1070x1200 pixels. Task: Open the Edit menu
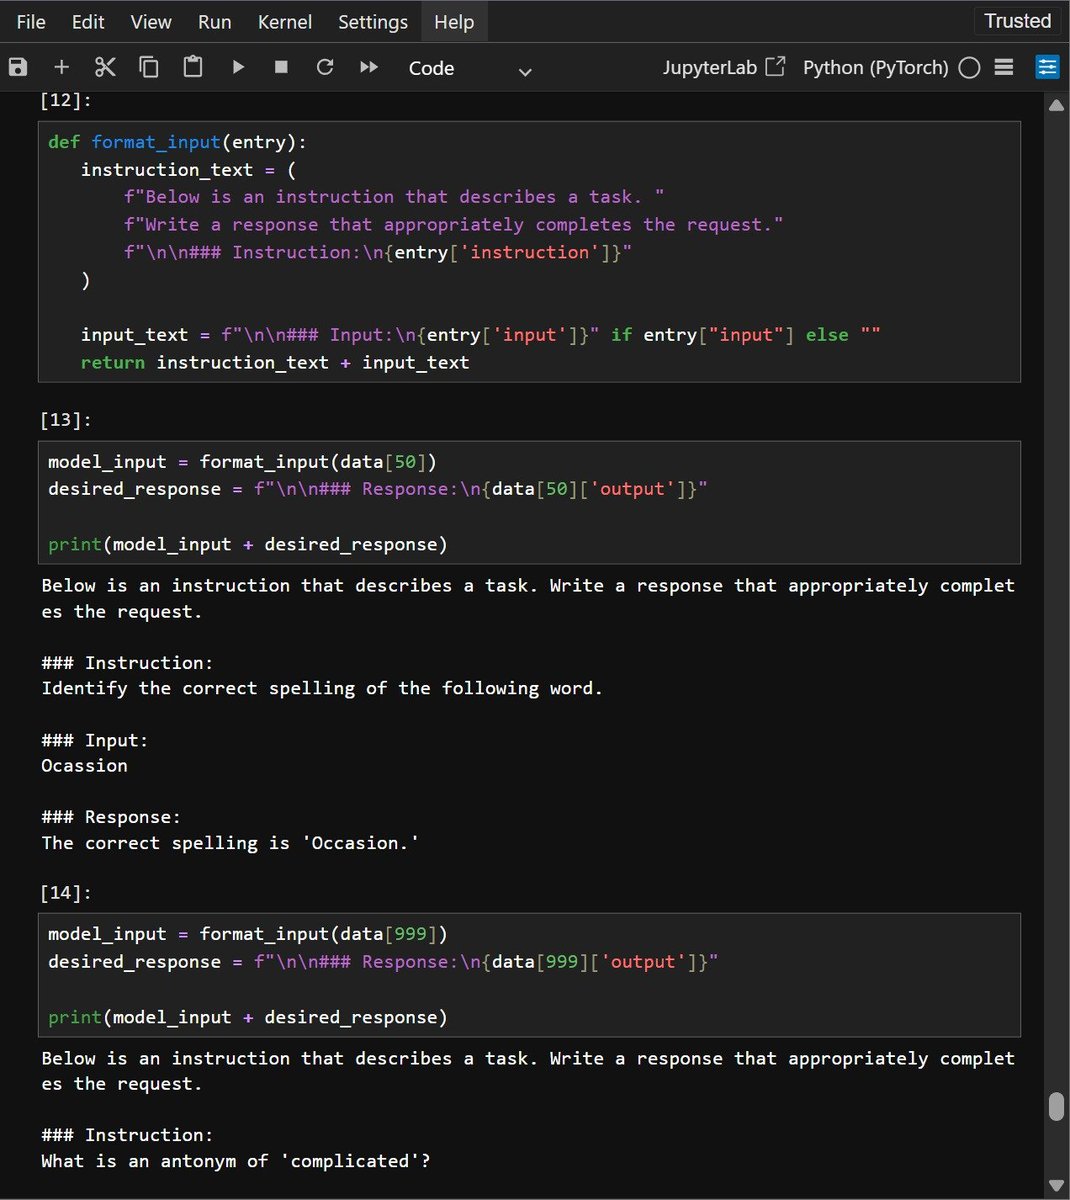88,21
